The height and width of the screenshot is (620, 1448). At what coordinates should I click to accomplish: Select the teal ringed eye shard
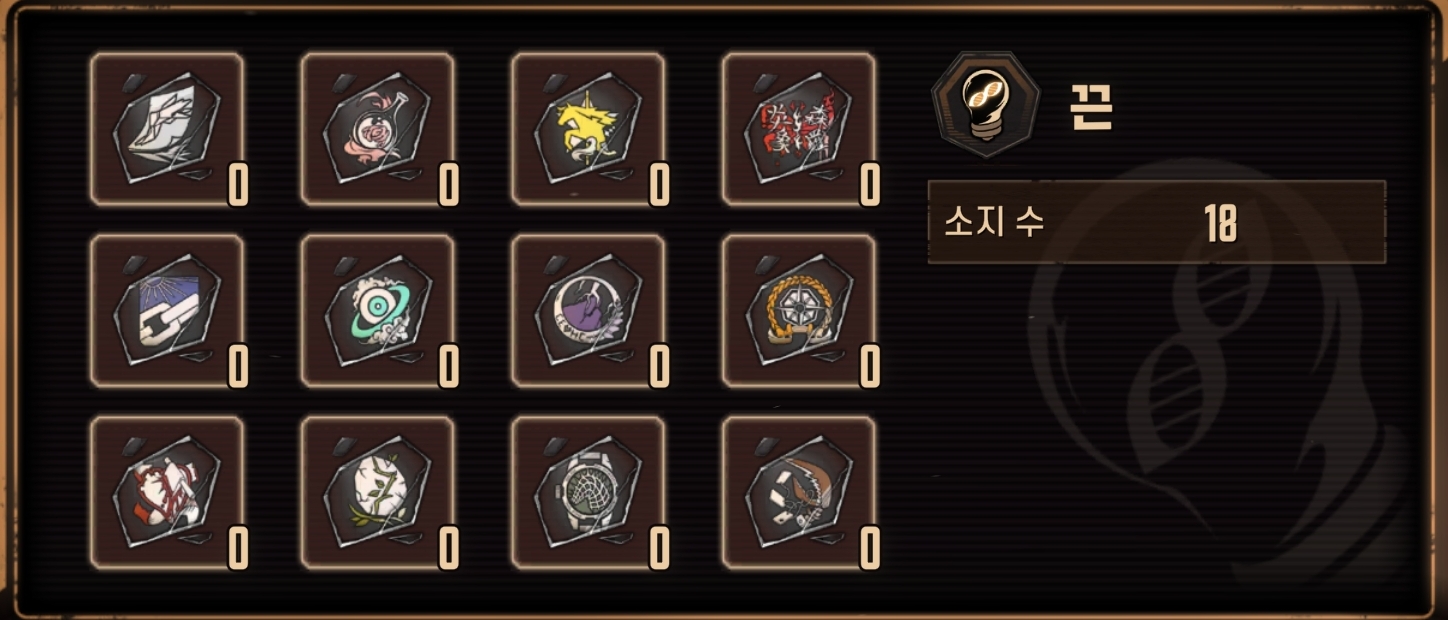click(378, 311)
